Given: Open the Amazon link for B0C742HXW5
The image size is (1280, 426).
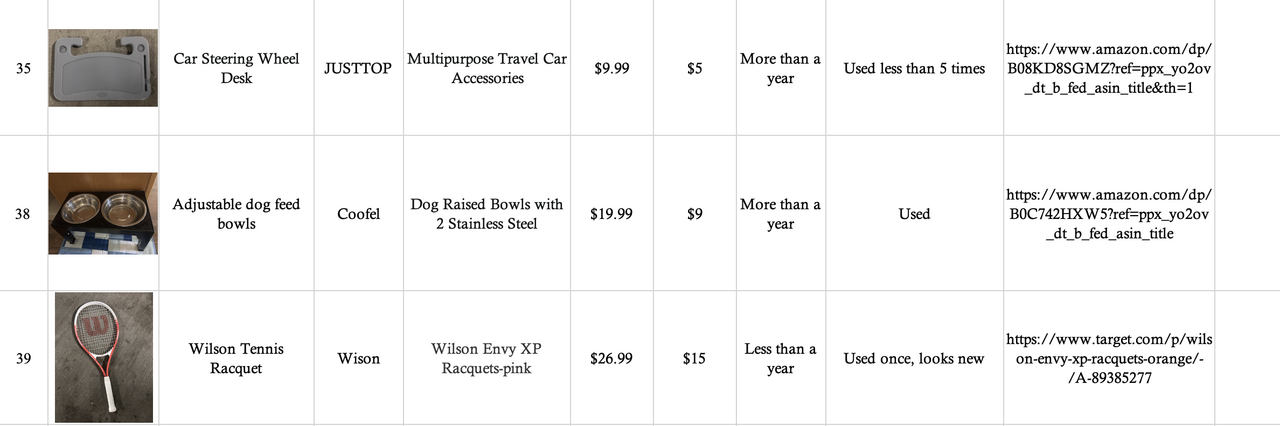Looking at the screenshot, I should (x=1109, y=214).
